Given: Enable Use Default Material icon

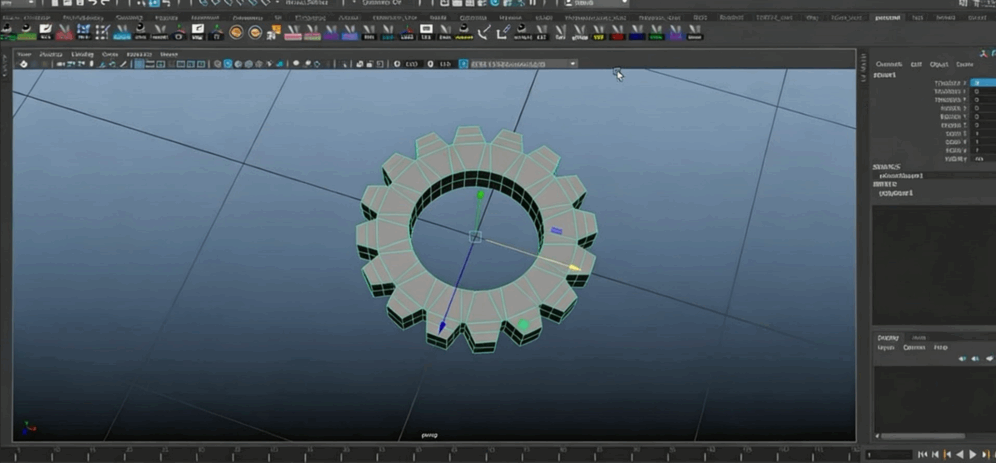Looking at the screenshot, I should click(238, 64).
